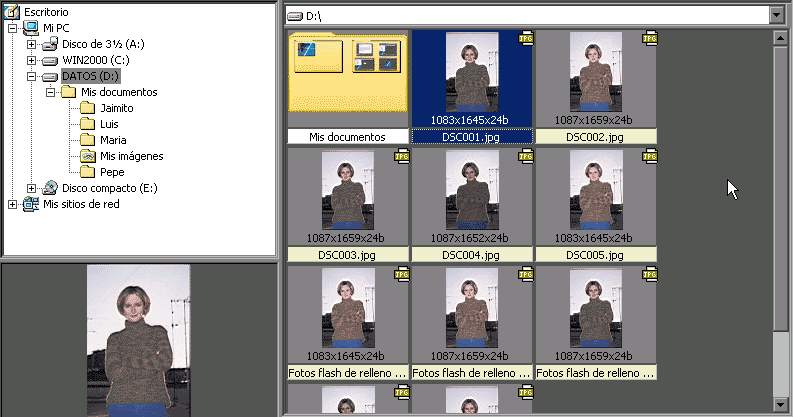Select the DATOS (D:) tree label
The image size is (793, 417).
[91, 76]
